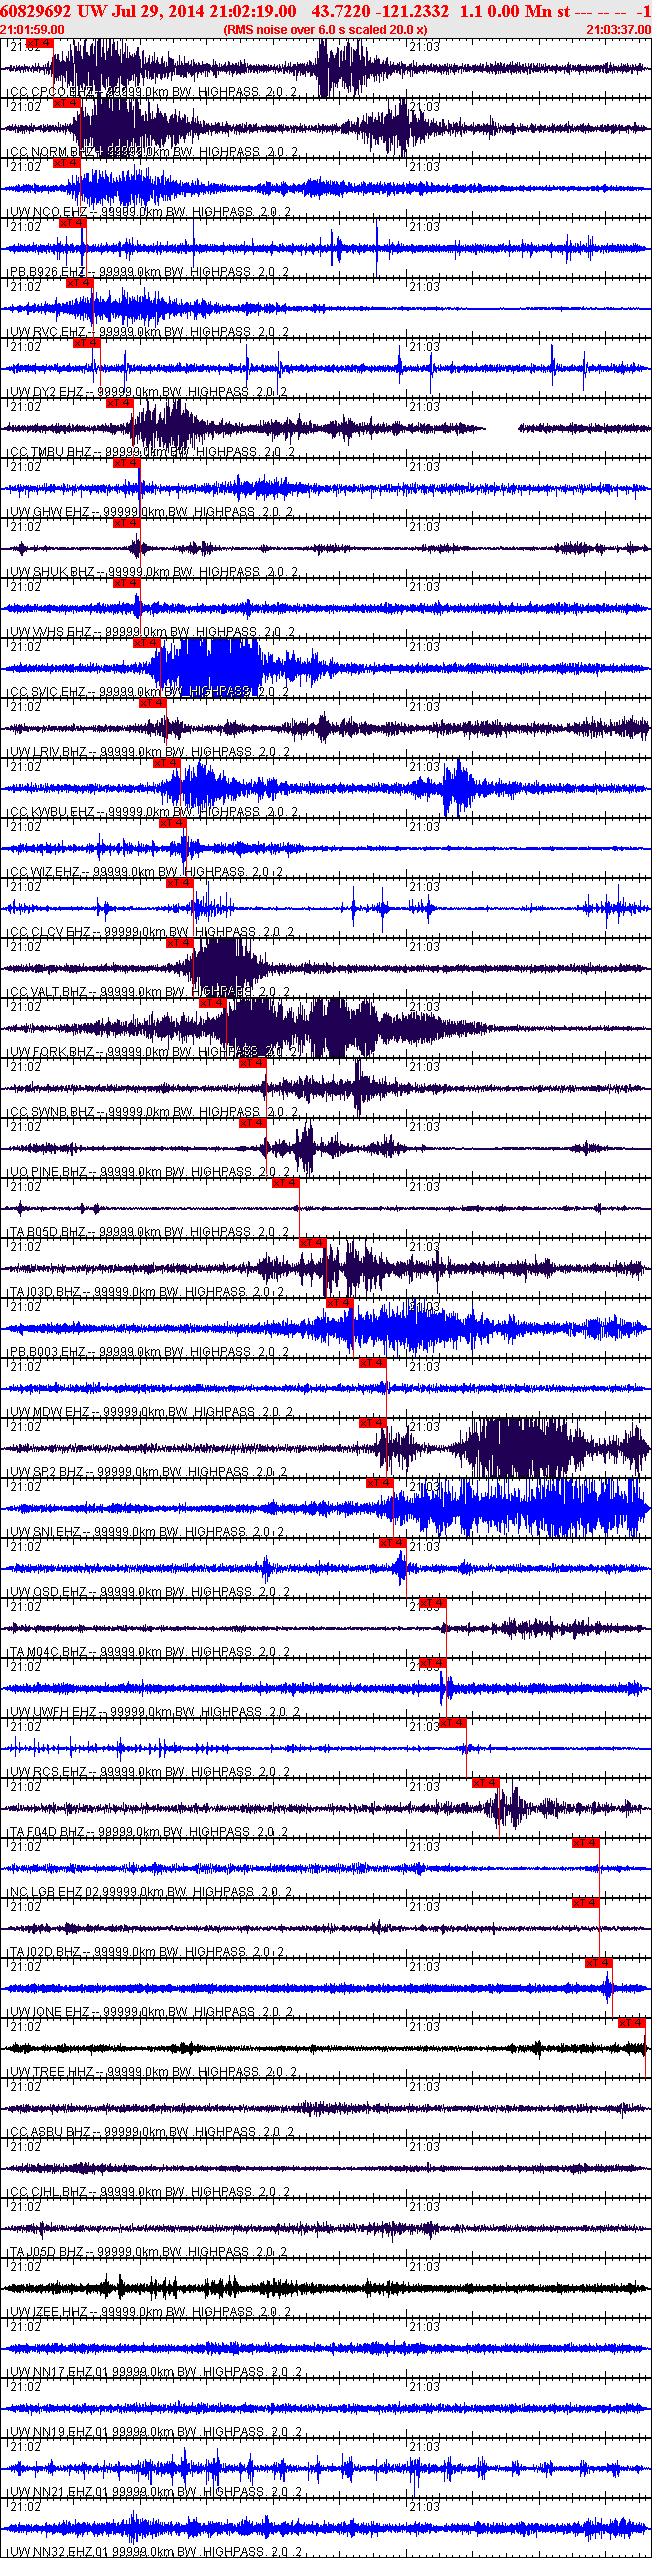Click the end time label 21:03:37.00

point(619,29)
